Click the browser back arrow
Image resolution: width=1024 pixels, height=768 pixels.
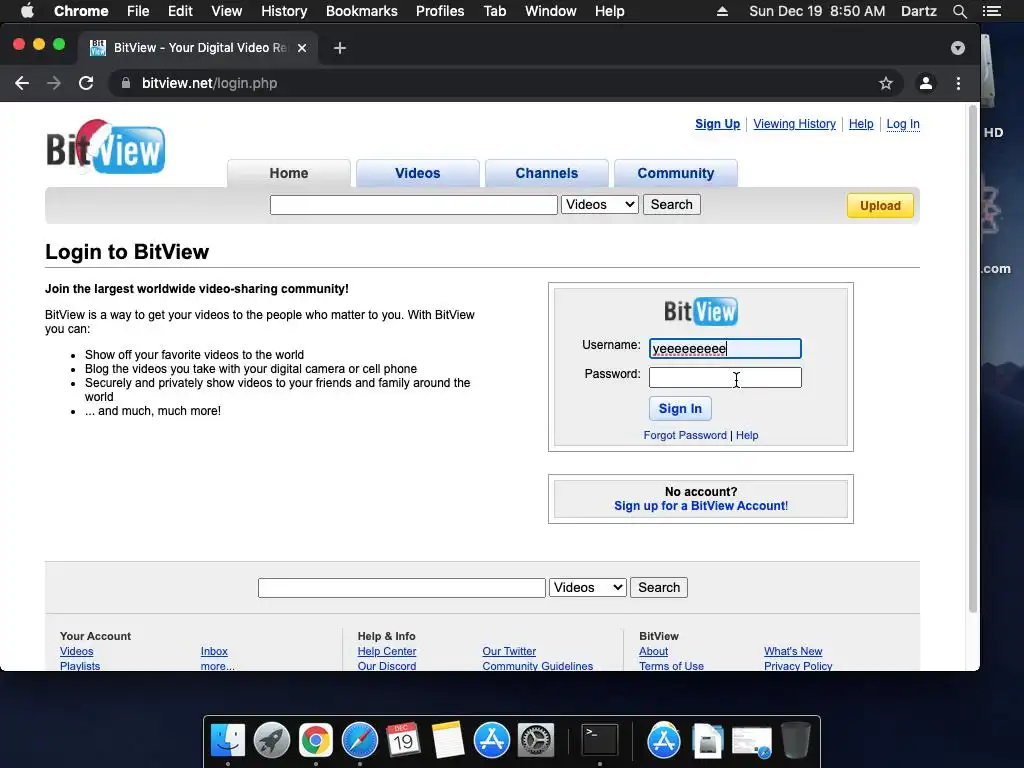(x=22, y=83)
